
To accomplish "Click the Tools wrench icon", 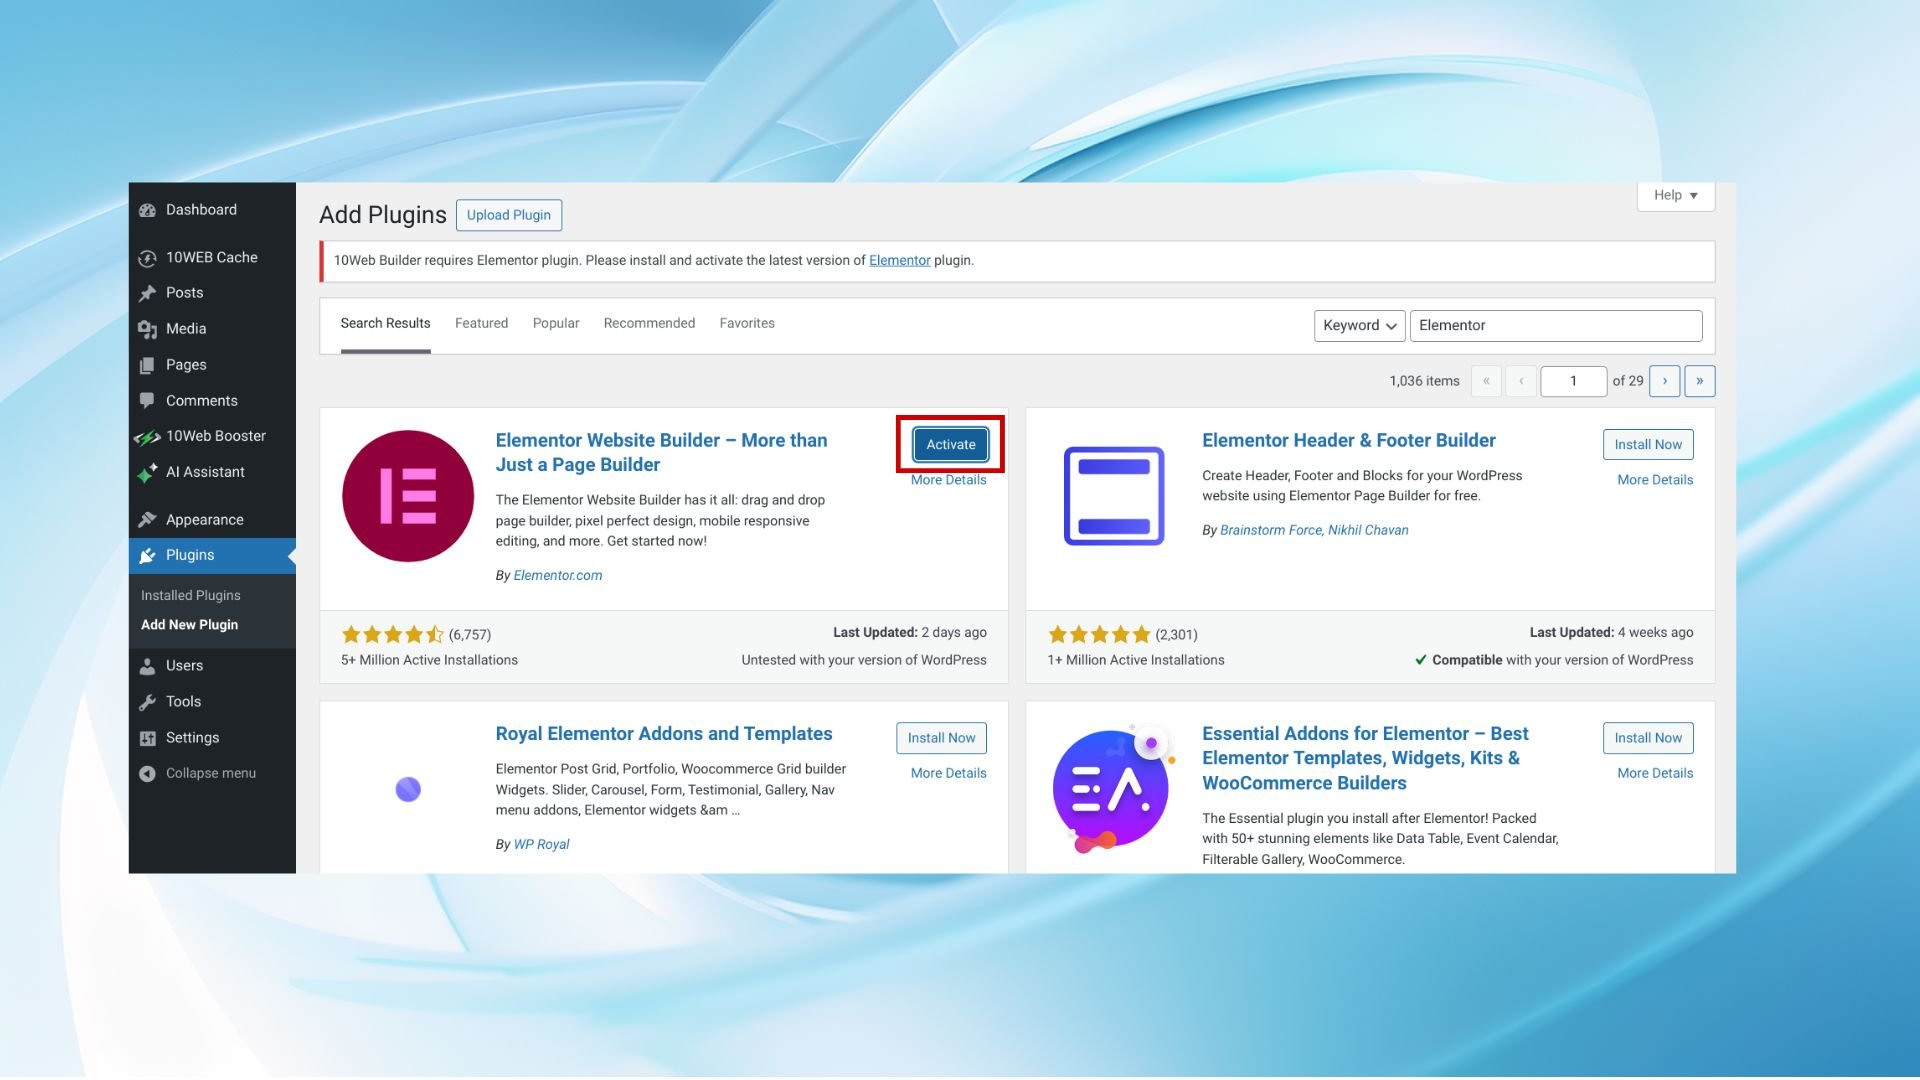I will 148,702.
